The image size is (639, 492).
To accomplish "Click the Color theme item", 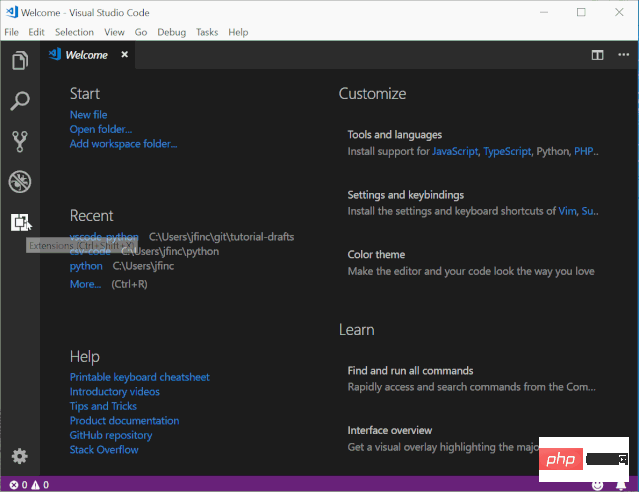I will pyautogui.click(x=473, y=263).
